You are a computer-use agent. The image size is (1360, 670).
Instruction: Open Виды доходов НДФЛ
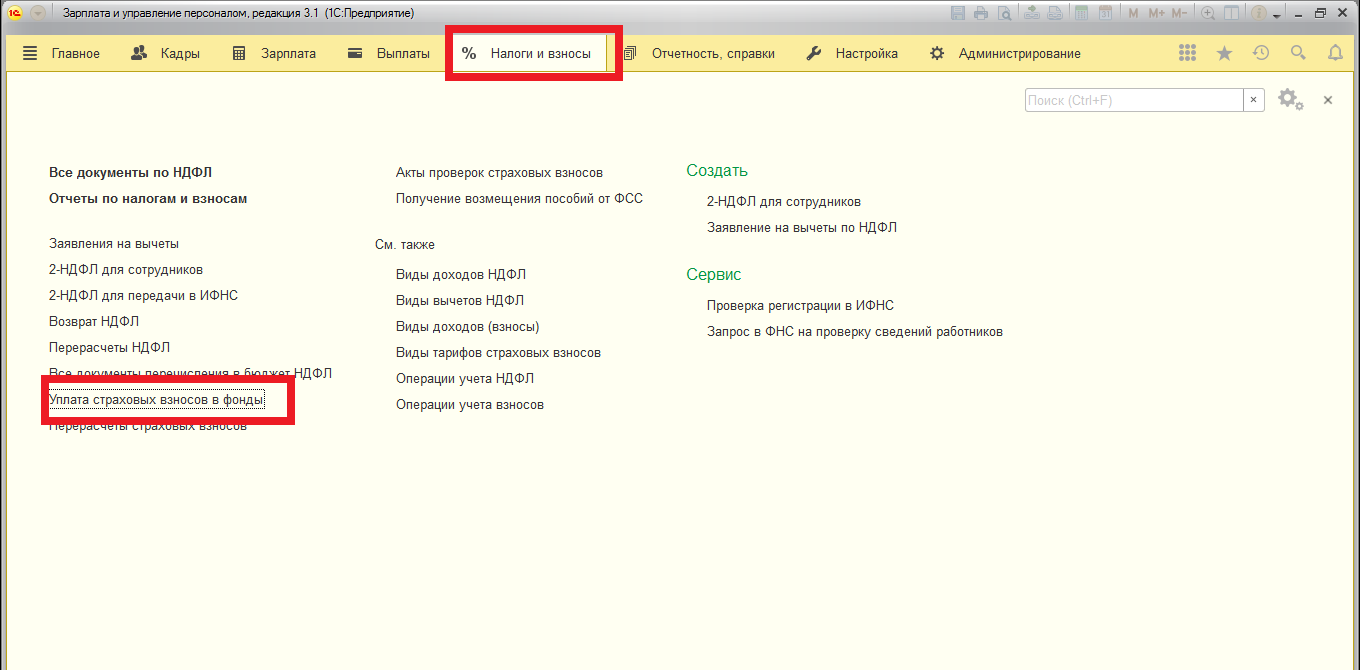(461, 274)
